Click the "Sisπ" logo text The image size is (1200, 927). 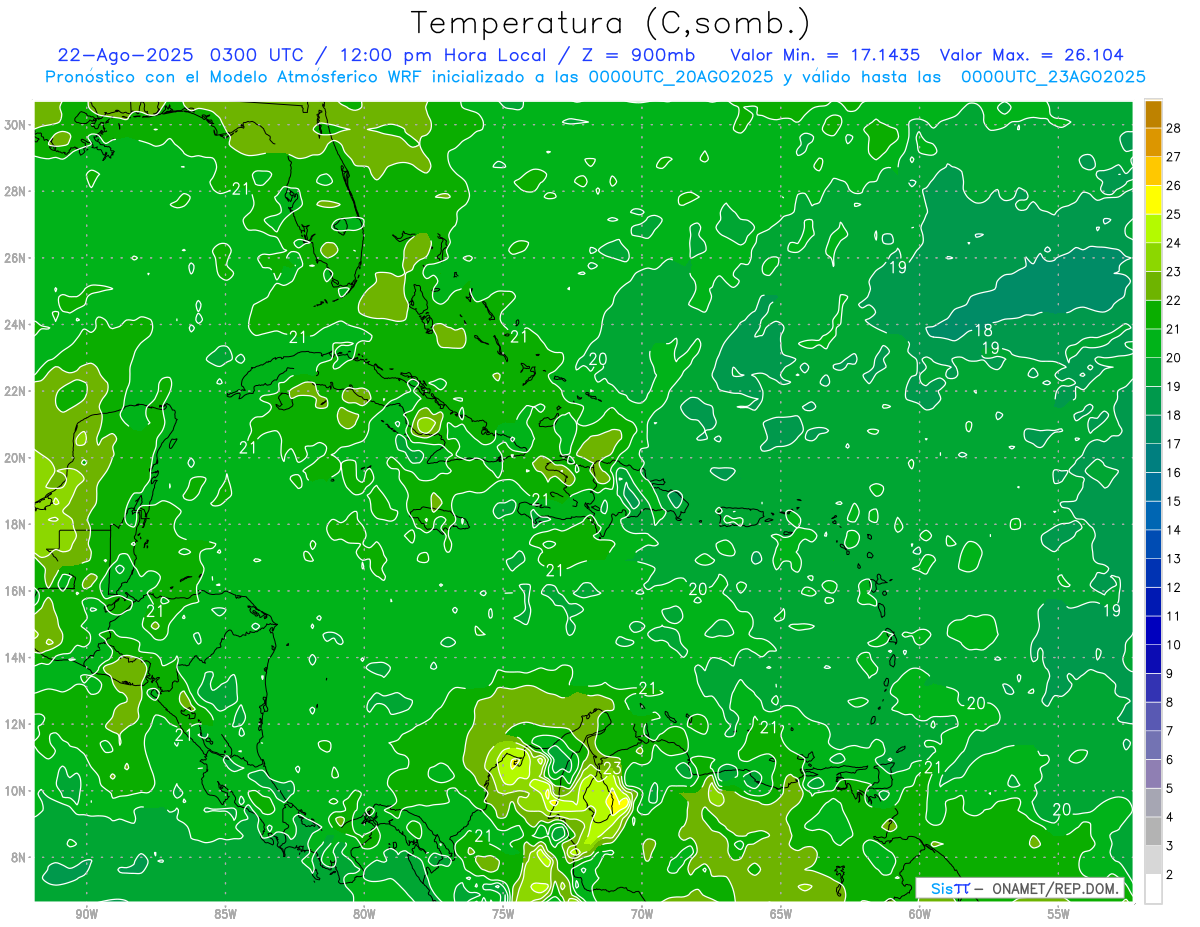coord(949,888)
